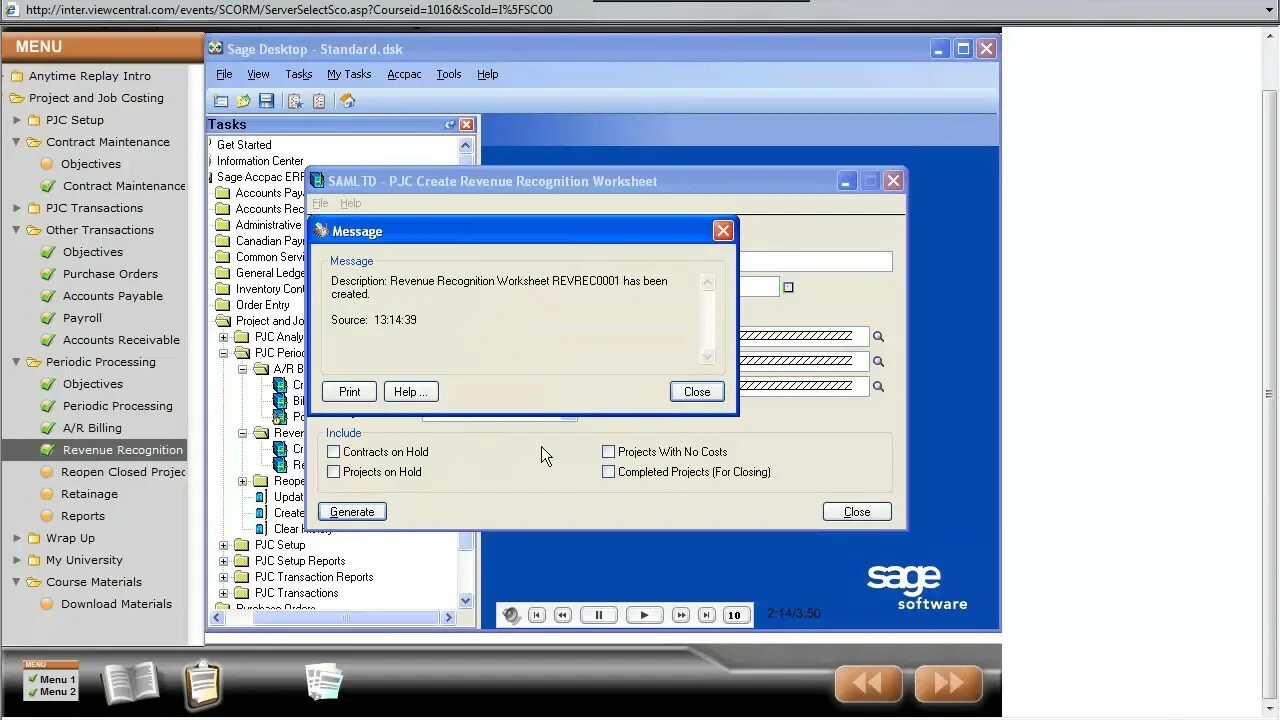Click the Print button in the Message dialog

[x=348, y=391]
